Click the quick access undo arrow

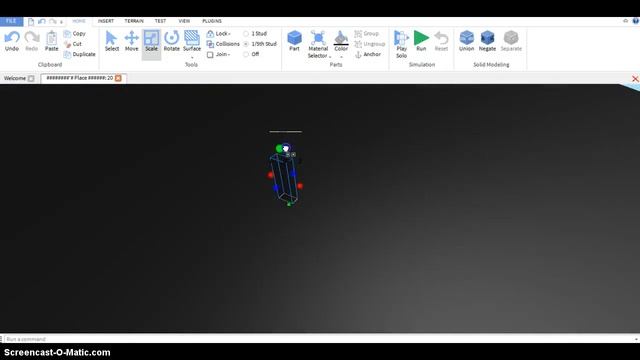click(x=42, y=21)
